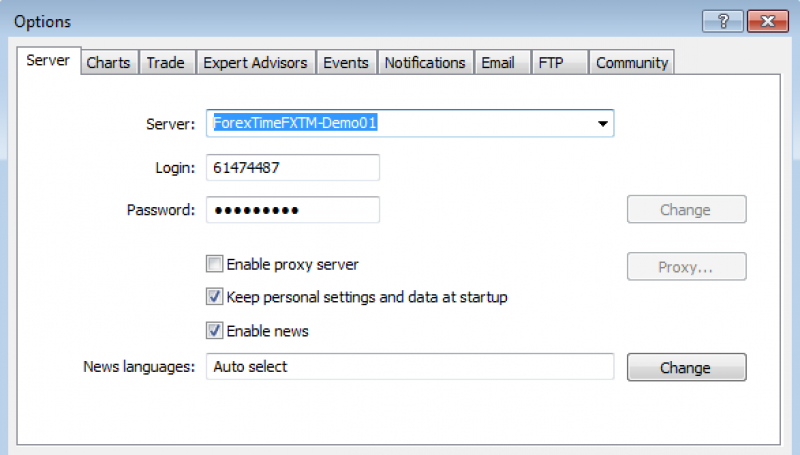This screenshot has width=800, height=455.
Task: Uncheck Keep personal settings and data at startup
Action: 214,297
